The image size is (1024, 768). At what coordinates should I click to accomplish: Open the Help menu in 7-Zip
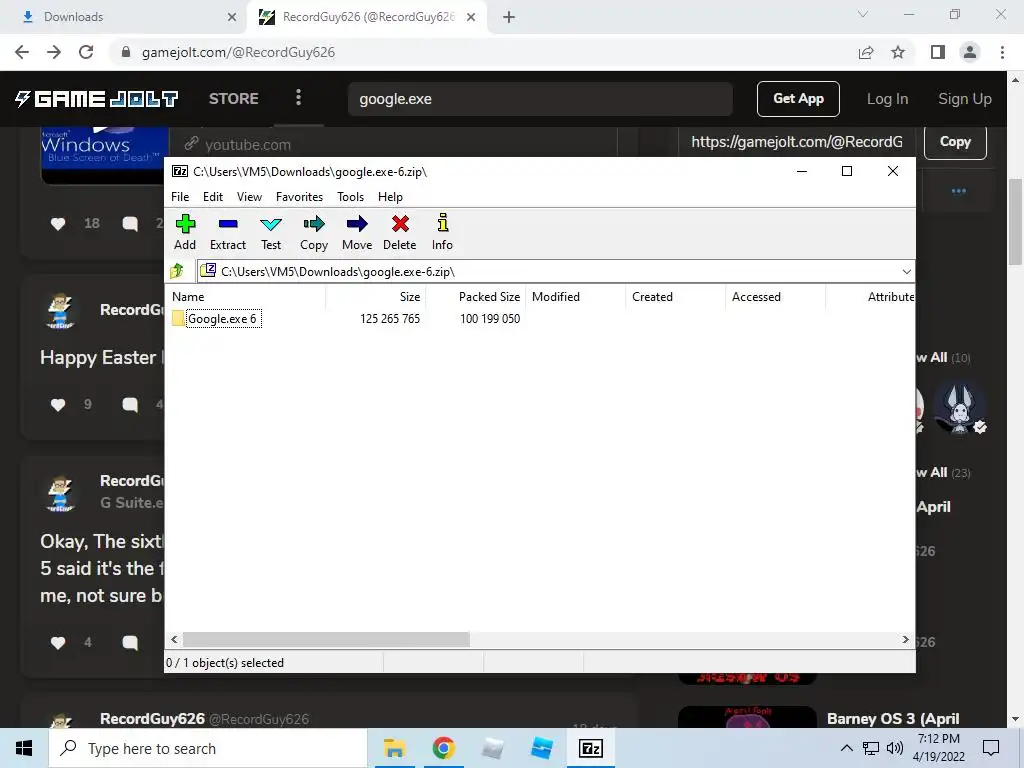(391, 197)
